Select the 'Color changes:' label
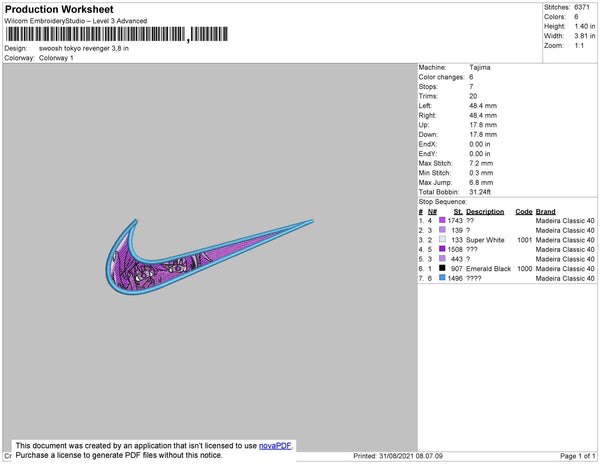The width and height of the screenshot is (600, 464). [x=441, y=77]
